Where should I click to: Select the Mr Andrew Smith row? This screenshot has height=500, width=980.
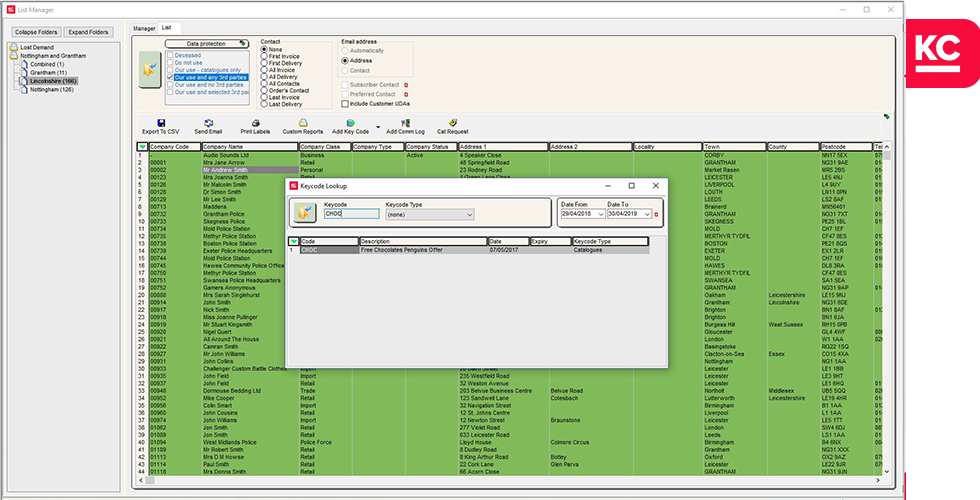251,170
